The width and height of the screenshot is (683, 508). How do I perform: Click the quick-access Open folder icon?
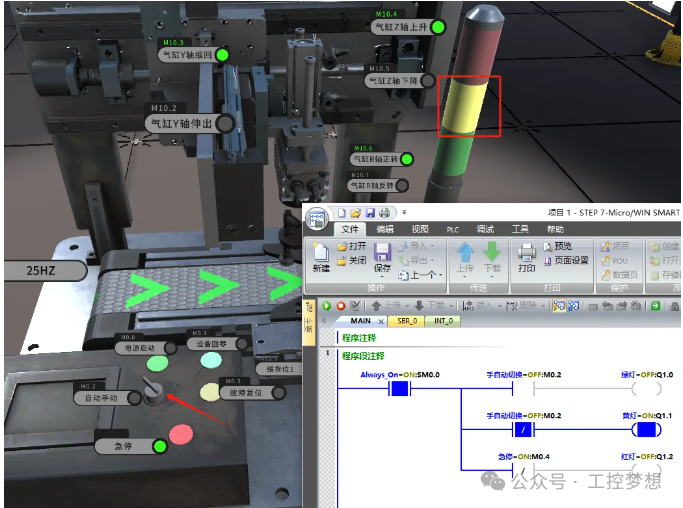(x=356, y=213)
